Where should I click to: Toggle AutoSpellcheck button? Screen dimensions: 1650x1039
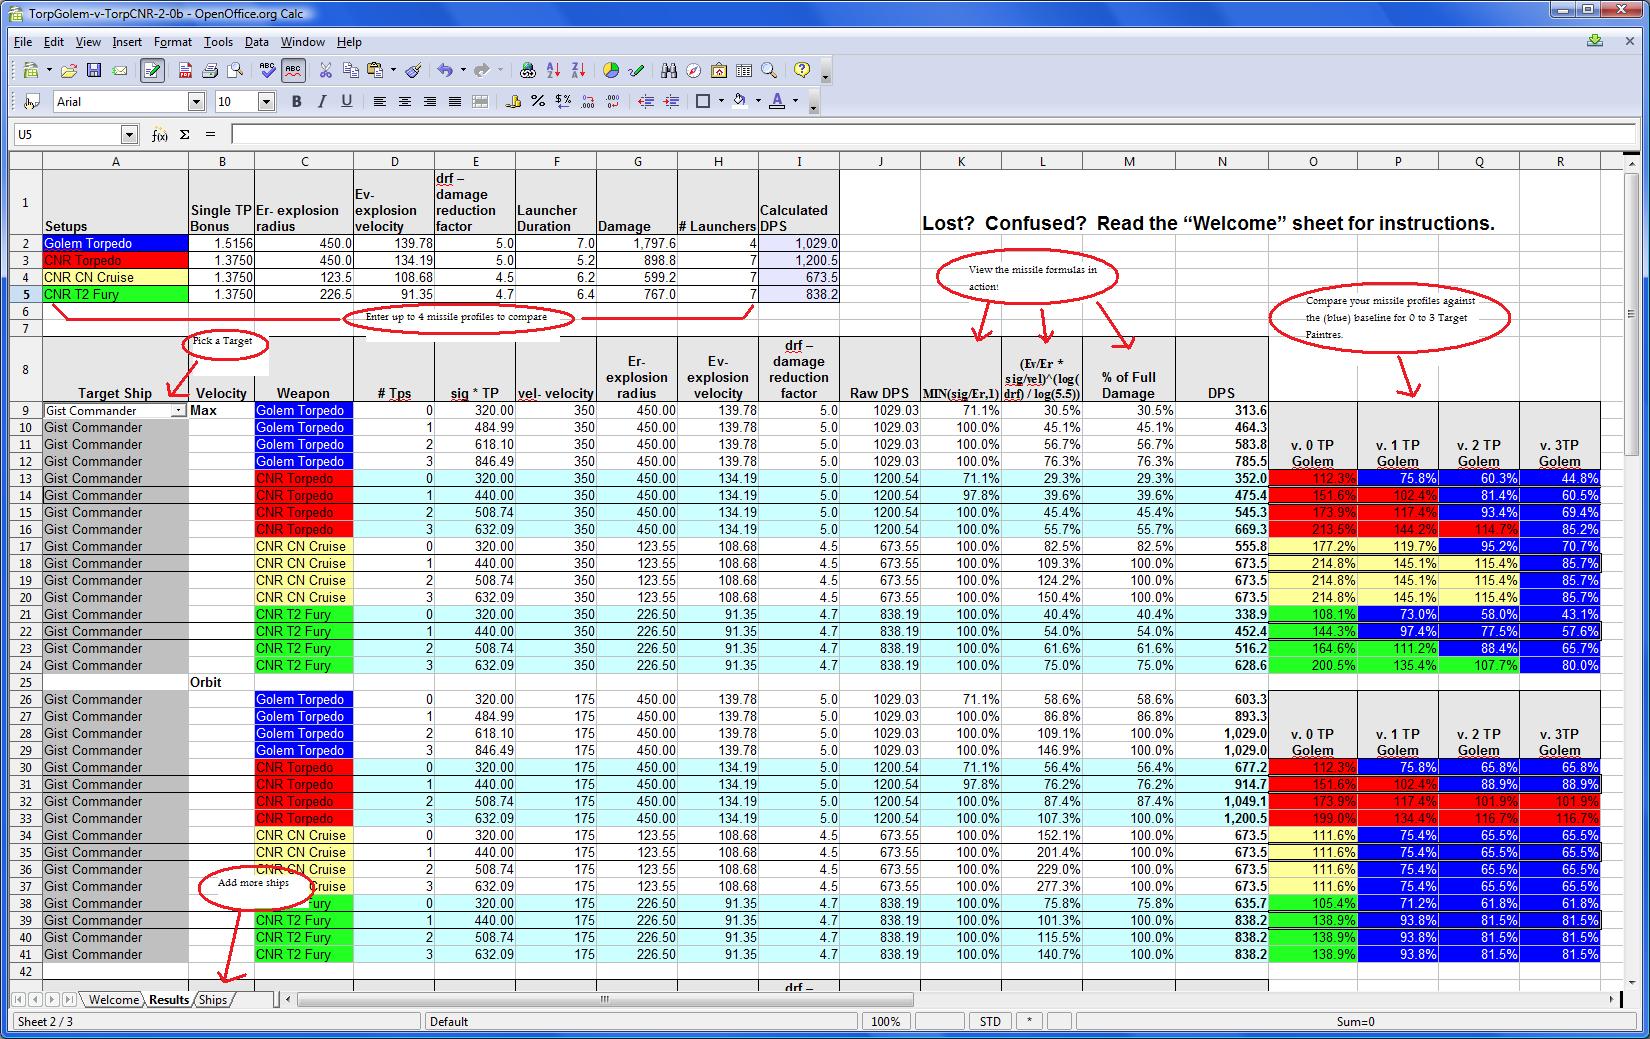[292, 71]
